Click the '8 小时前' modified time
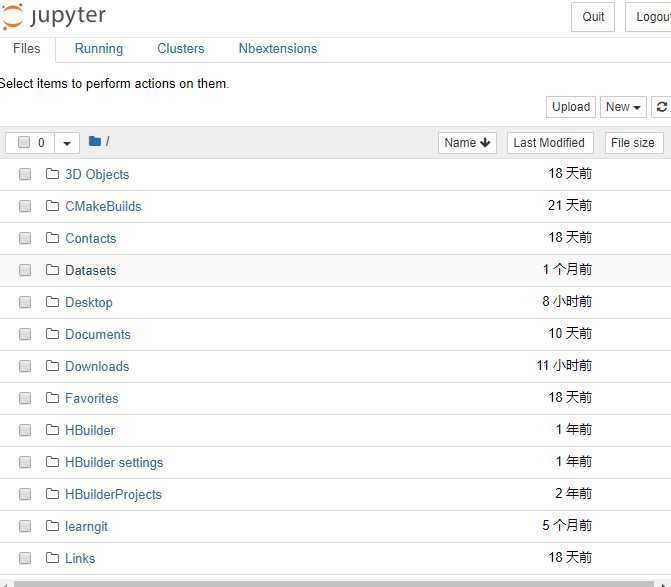This screenshot has width=671, height=587. coord(567,302)
